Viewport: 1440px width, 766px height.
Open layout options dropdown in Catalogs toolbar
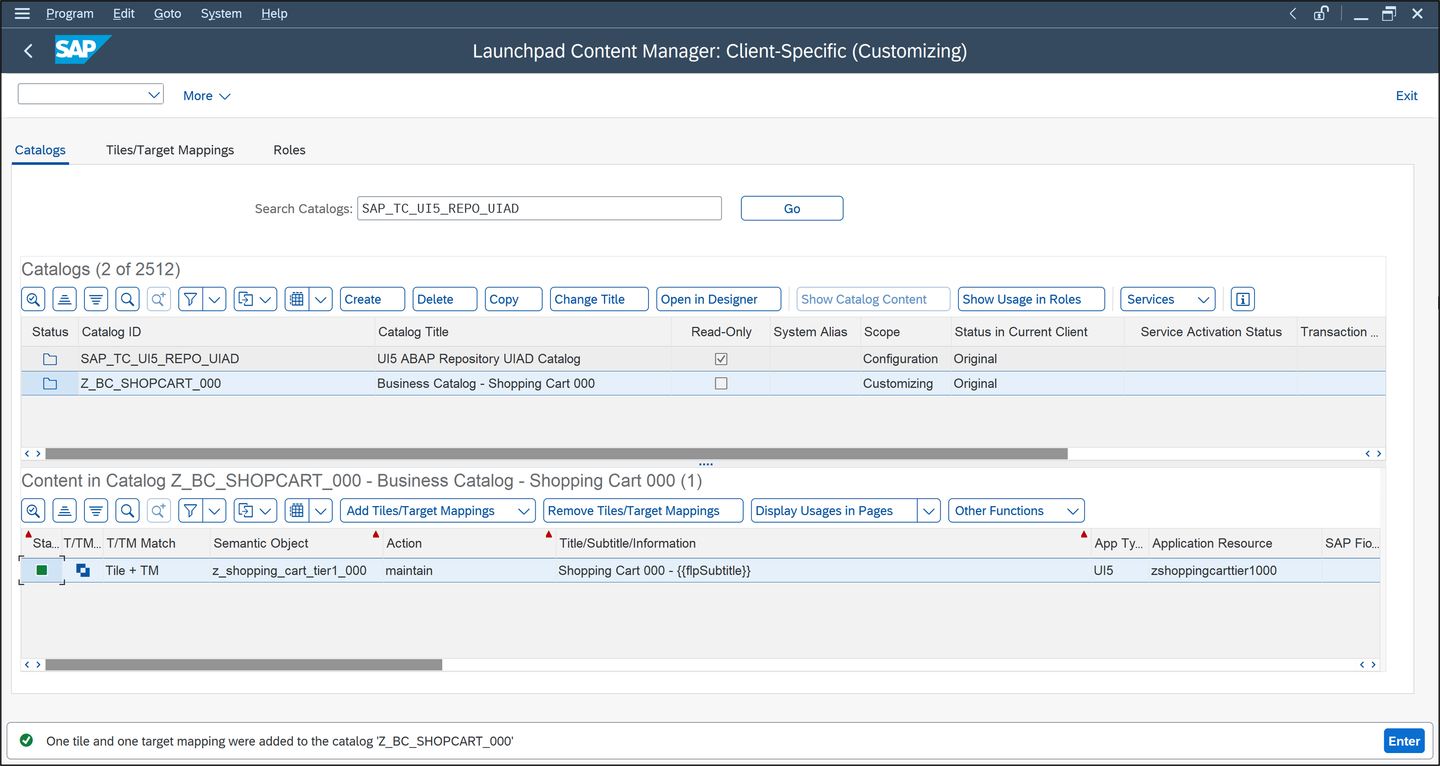tap(320, 299)
